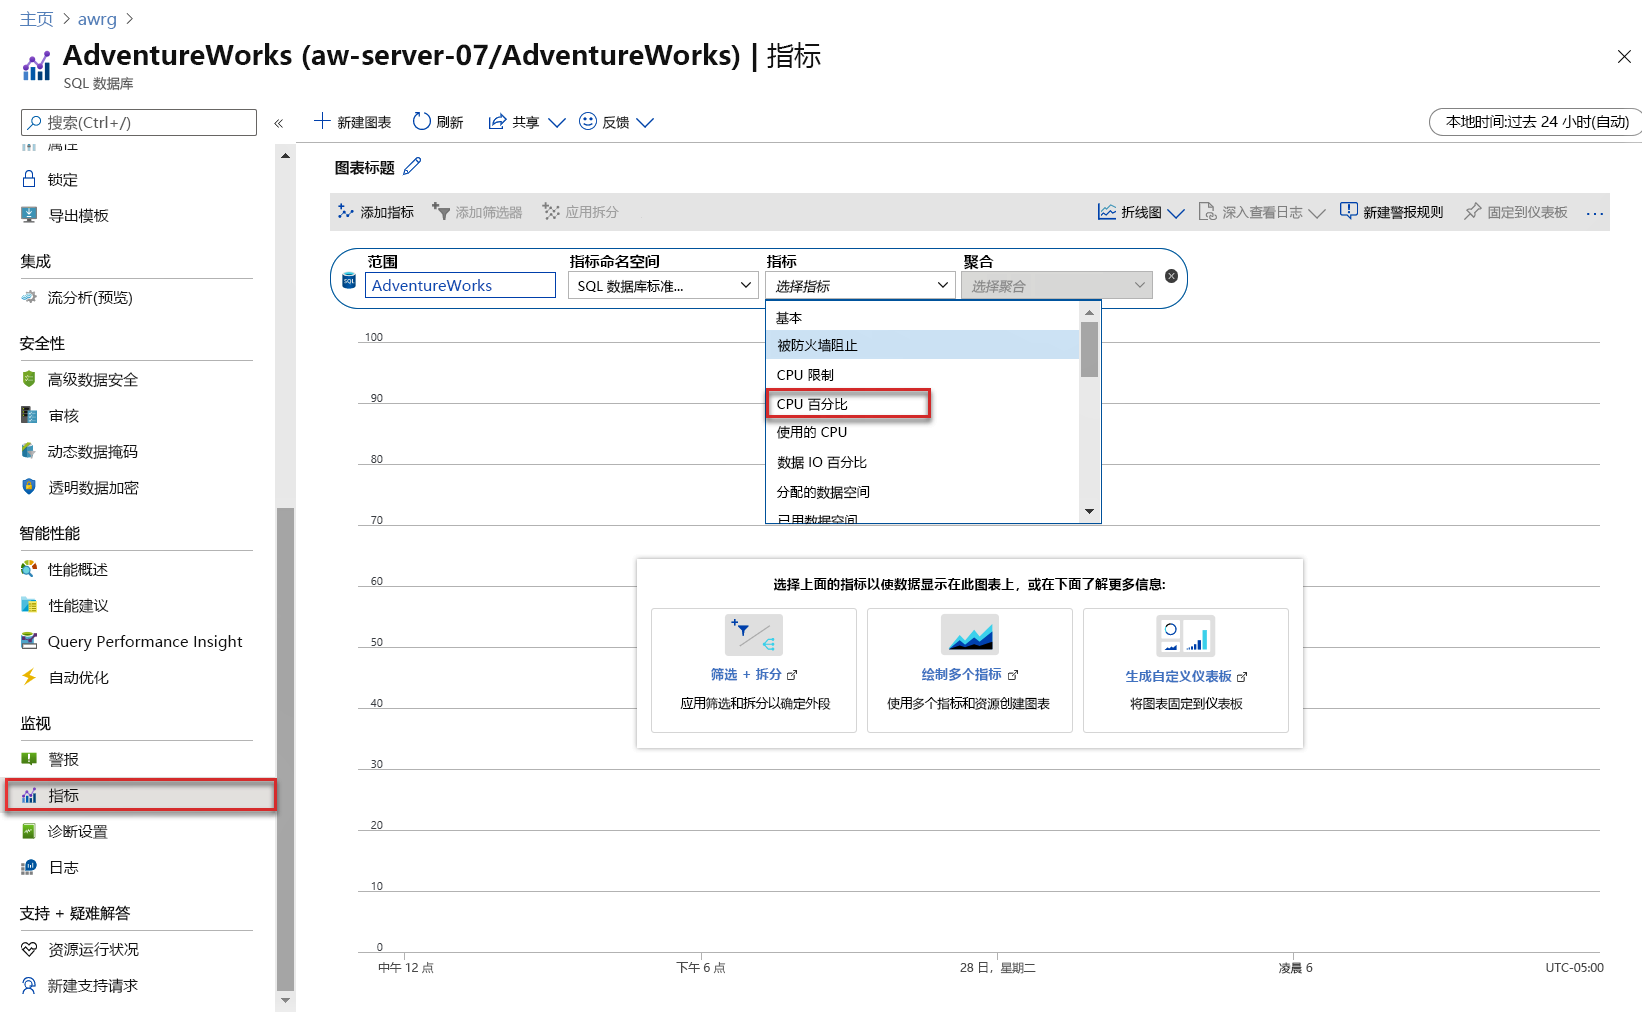Open 性能概述 in the sidebar
Screen dimensions: 1642x1012
[77, 569]
